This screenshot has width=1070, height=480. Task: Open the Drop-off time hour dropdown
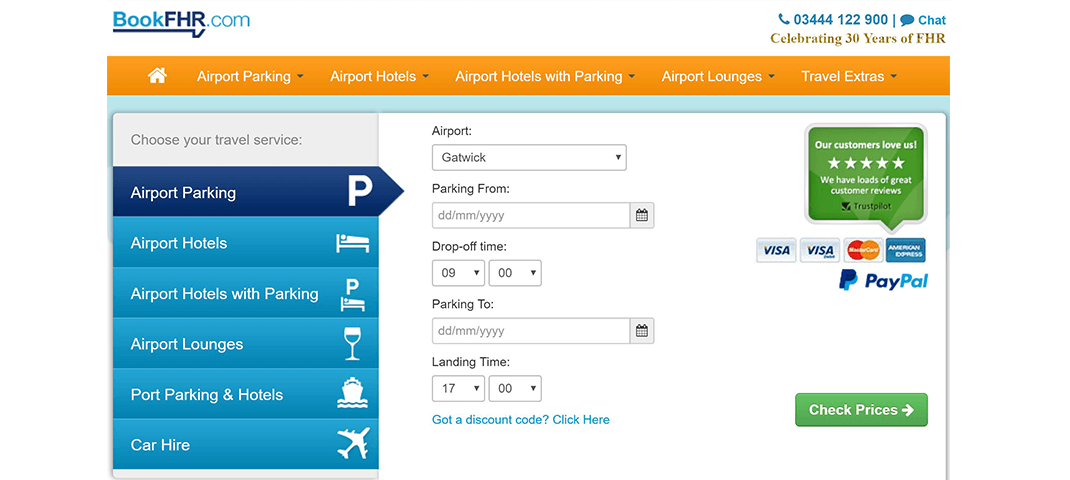point(458,273)
